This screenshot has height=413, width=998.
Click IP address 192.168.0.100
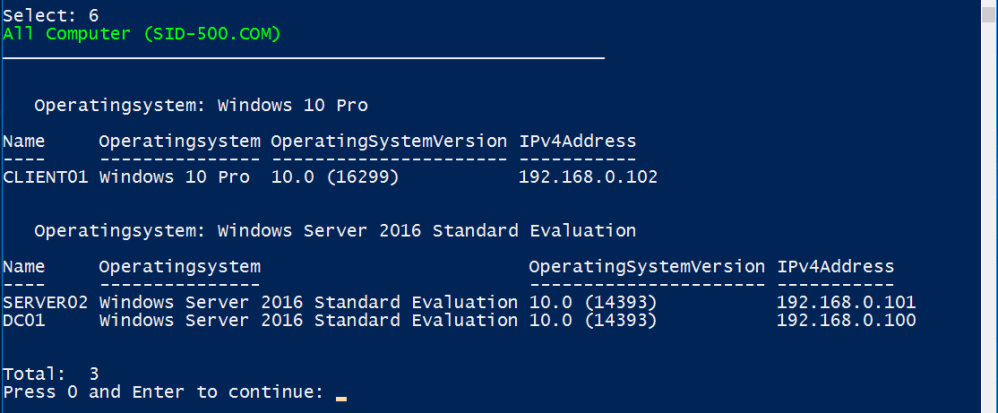(x=846, y=320)
